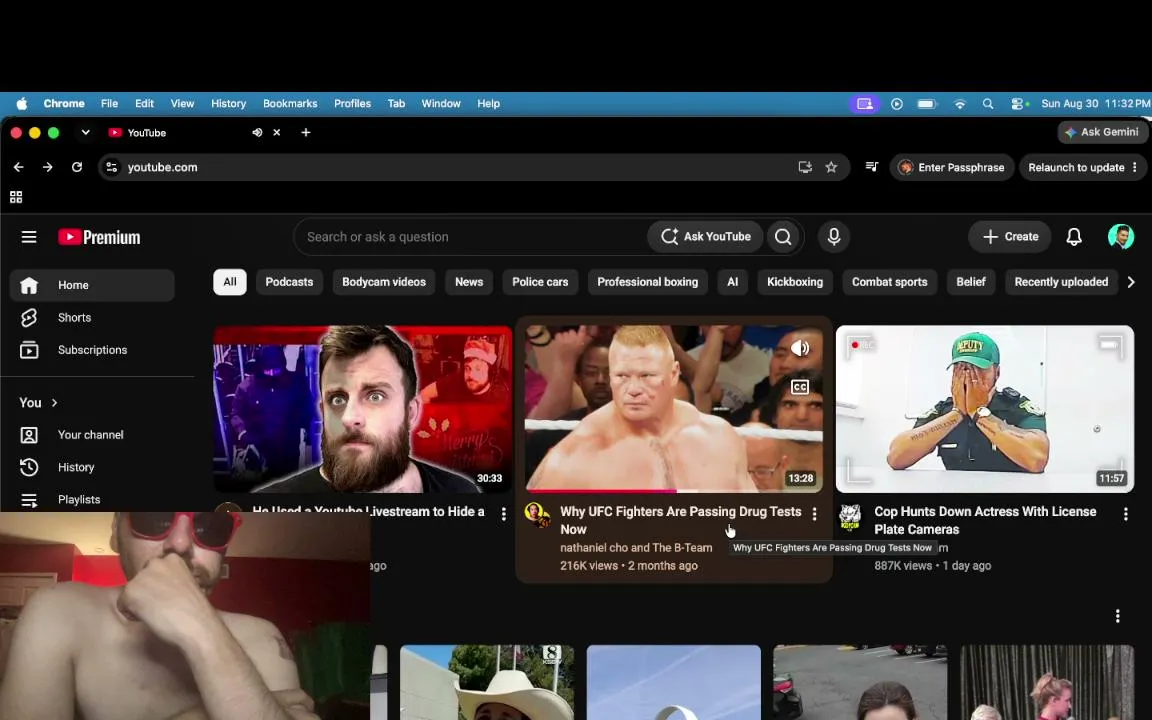Select the Recently uploaded chip
The image size is (1152, 720).
click(x=1061, y=282)
